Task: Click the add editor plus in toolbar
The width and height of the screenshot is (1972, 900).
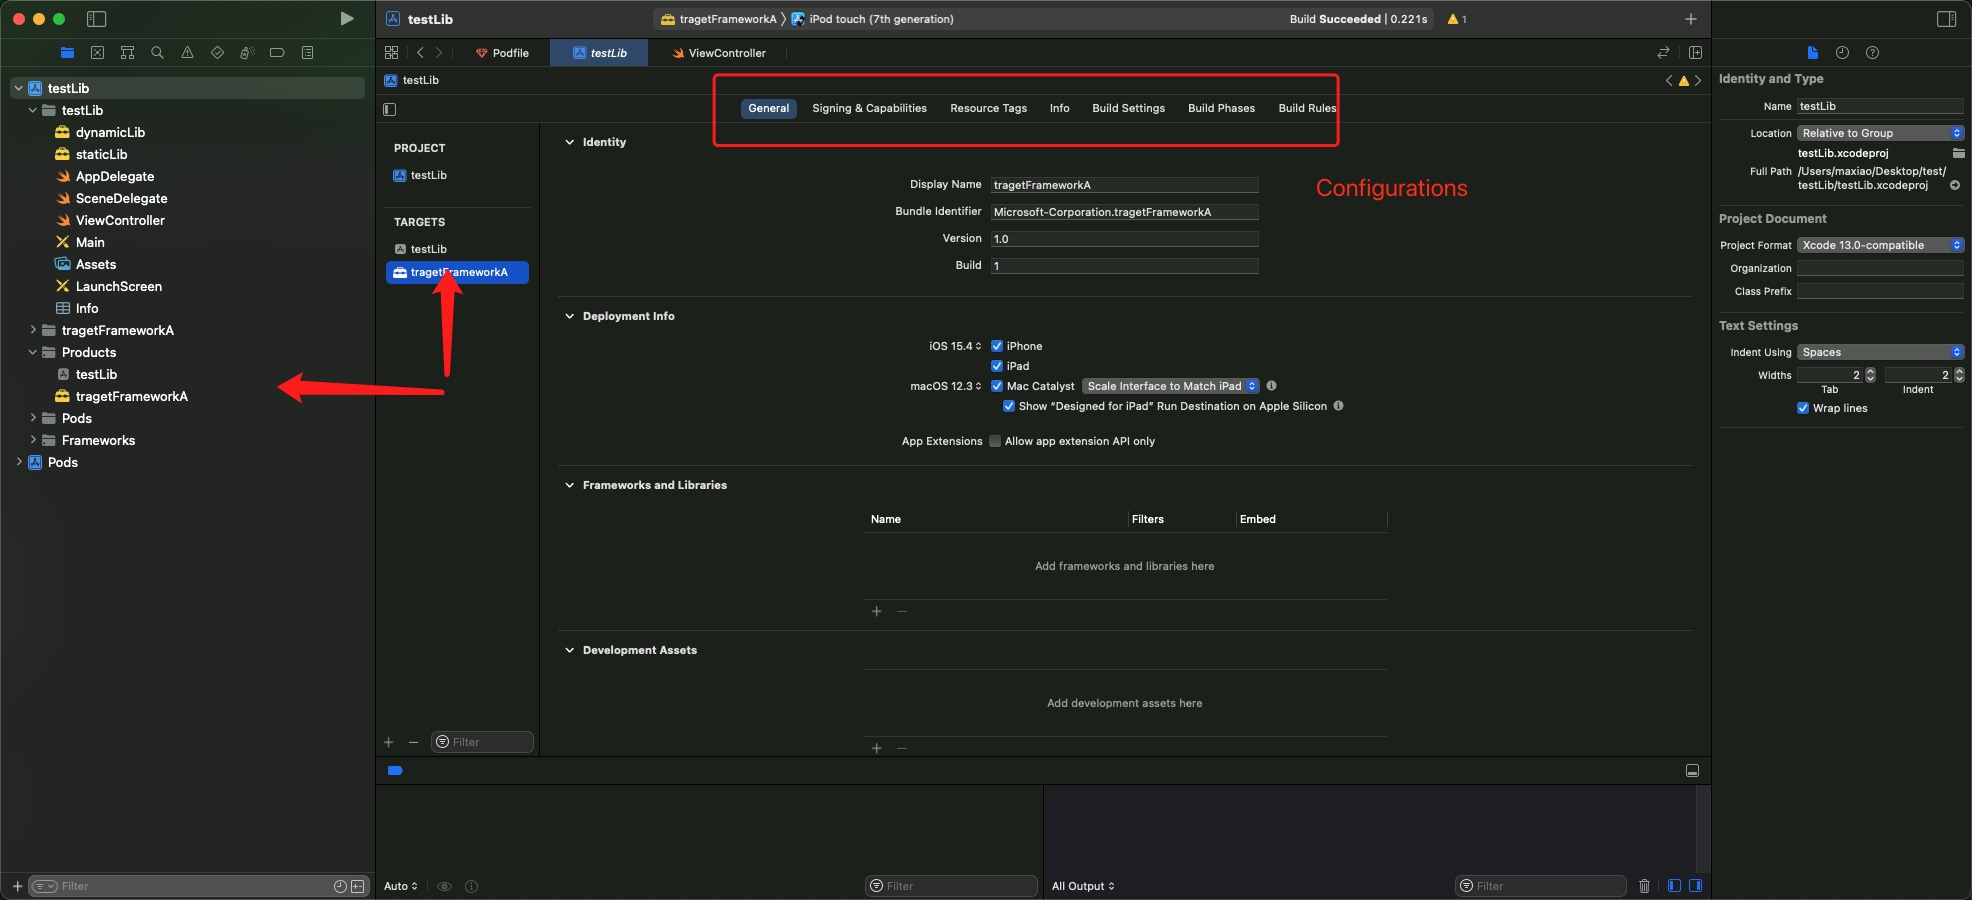Action: pos(1690,19)
